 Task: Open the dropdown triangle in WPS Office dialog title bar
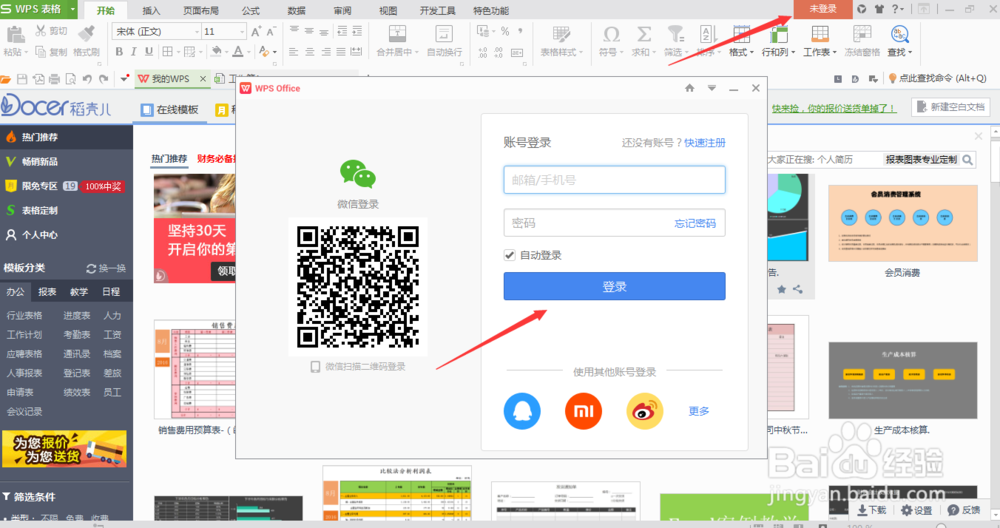tap(712, 88)
